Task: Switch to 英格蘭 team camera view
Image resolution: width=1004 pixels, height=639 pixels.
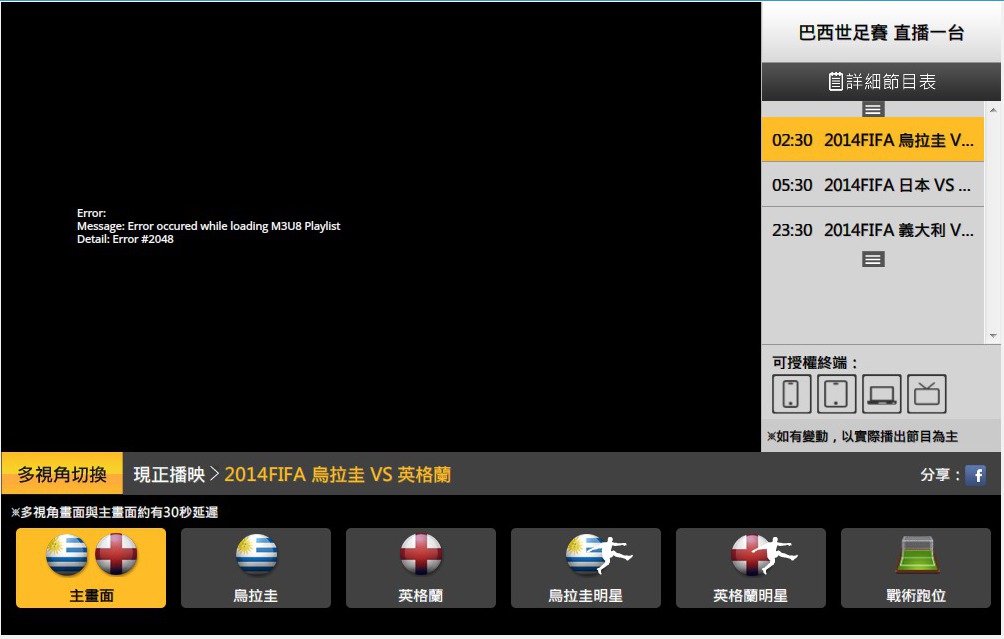Action: [421, 568]
